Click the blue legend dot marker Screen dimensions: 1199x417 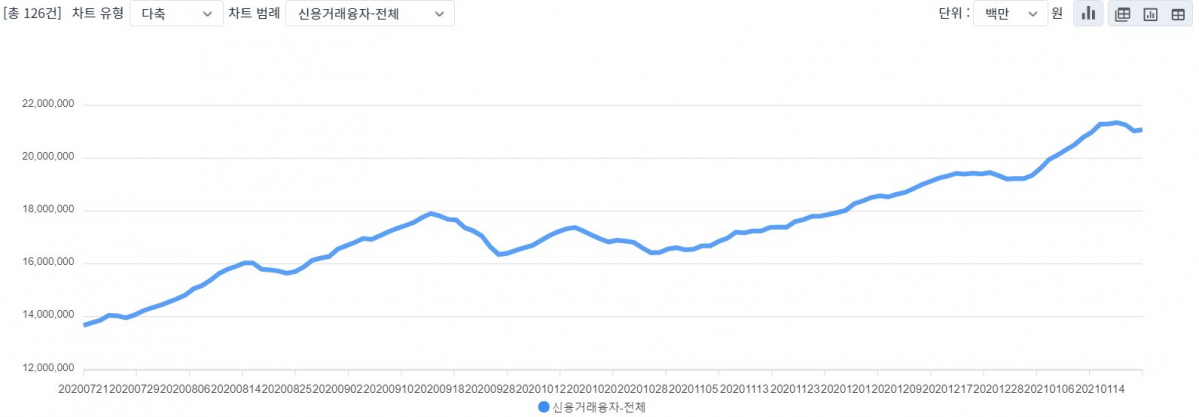544,407
